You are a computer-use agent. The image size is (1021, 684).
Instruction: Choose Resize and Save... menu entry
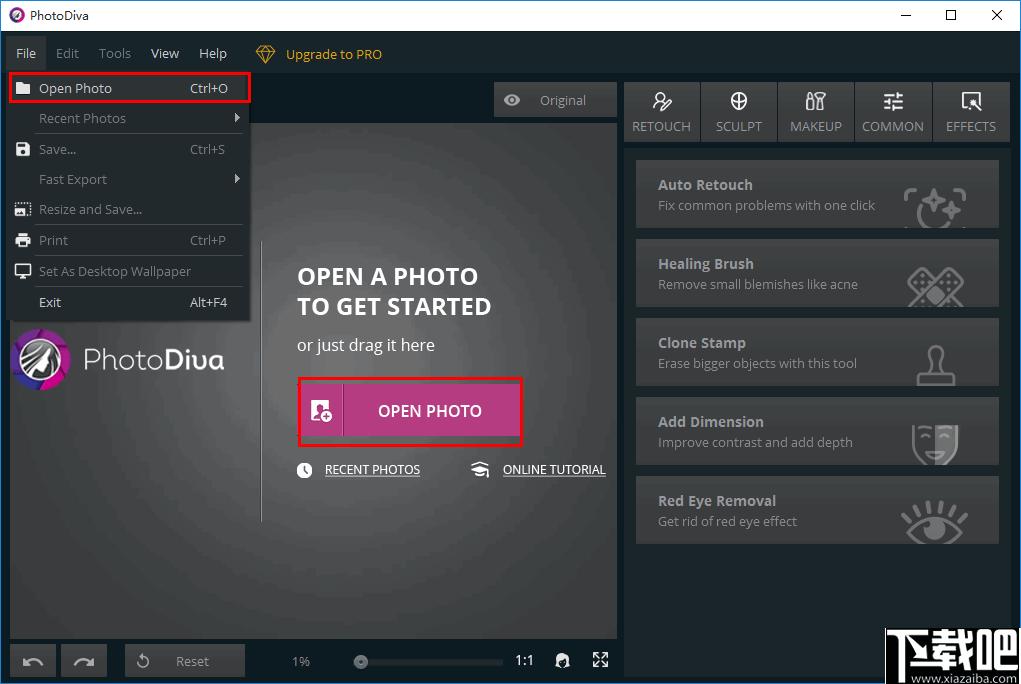(x=128, y=209)
